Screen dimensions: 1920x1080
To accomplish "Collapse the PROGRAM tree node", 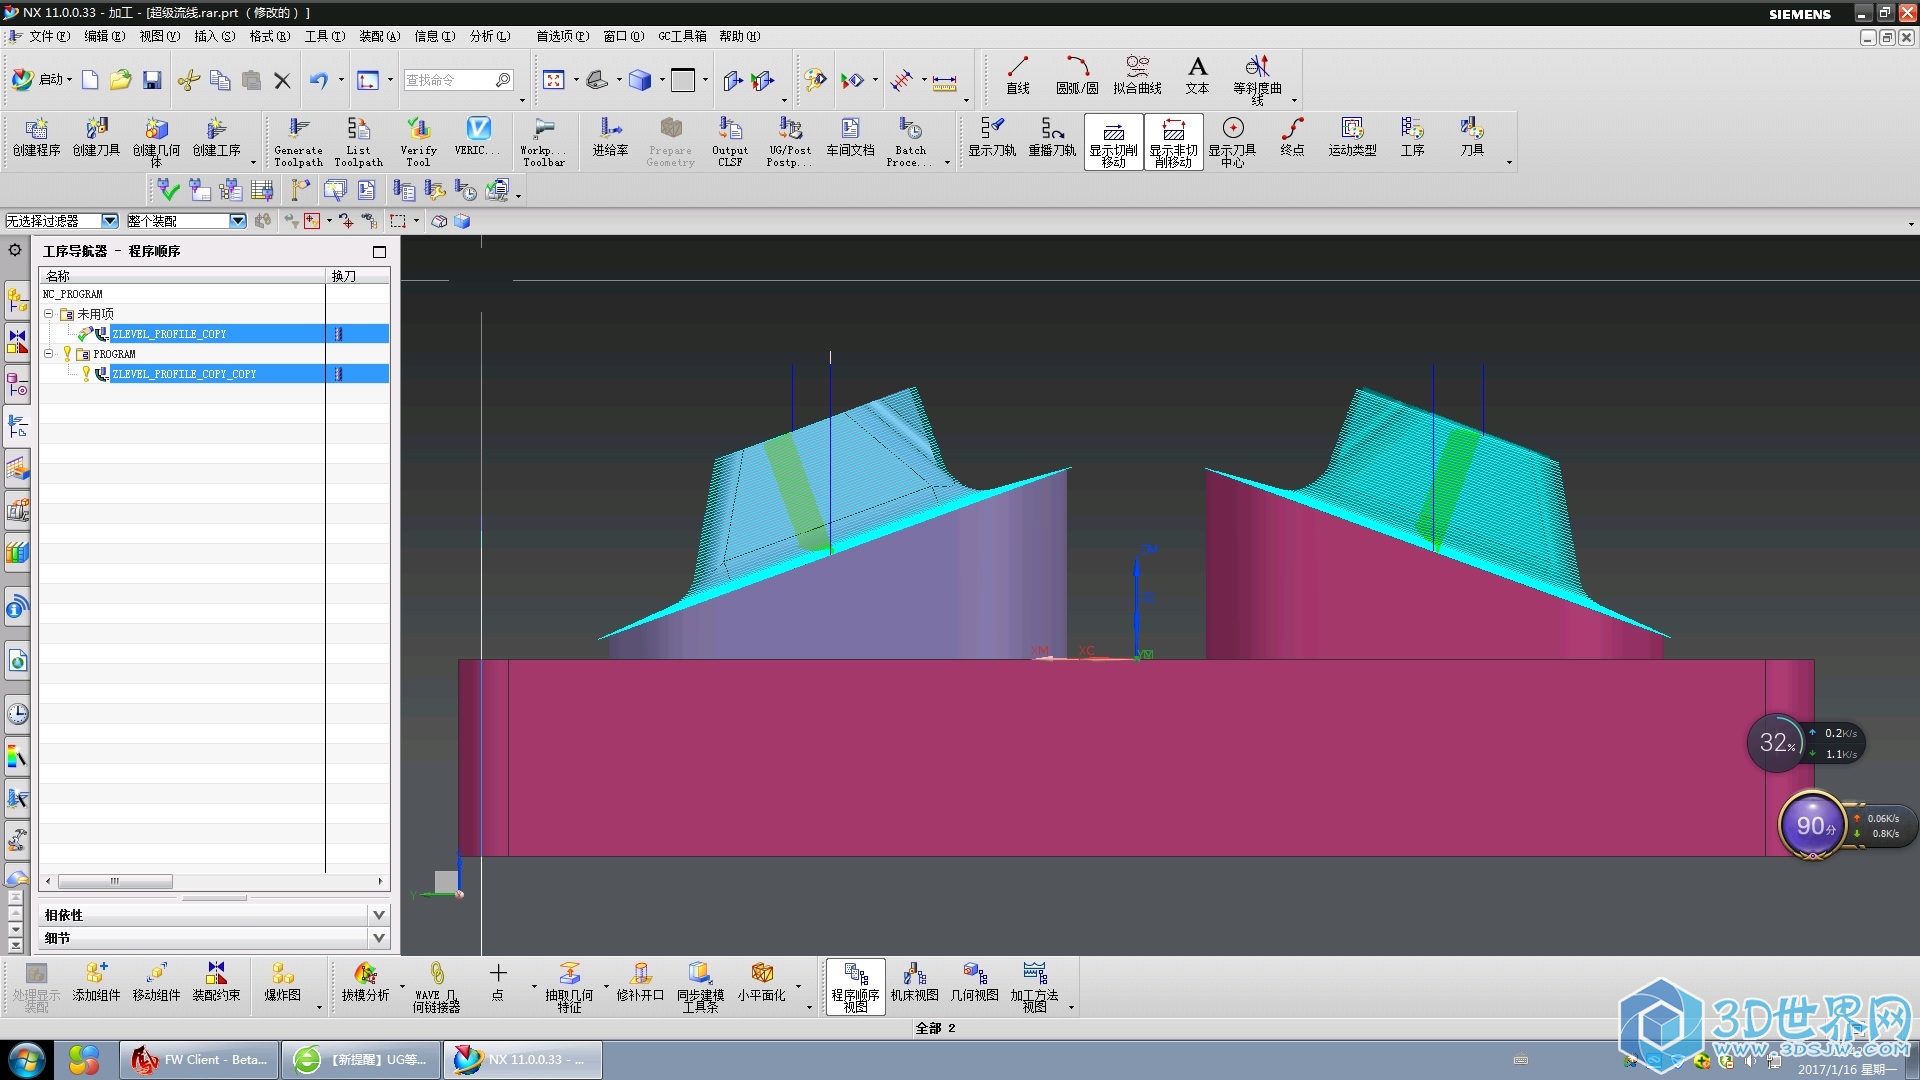I will 48,354.
